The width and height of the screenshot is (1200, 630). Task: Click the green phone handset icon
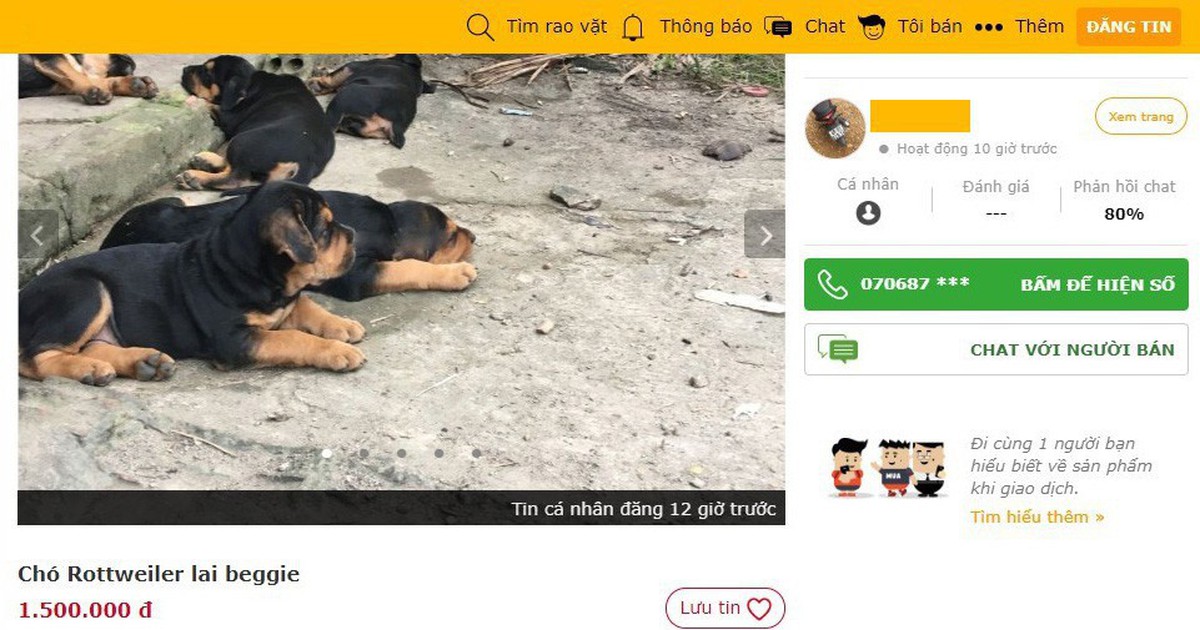(832, 284)
